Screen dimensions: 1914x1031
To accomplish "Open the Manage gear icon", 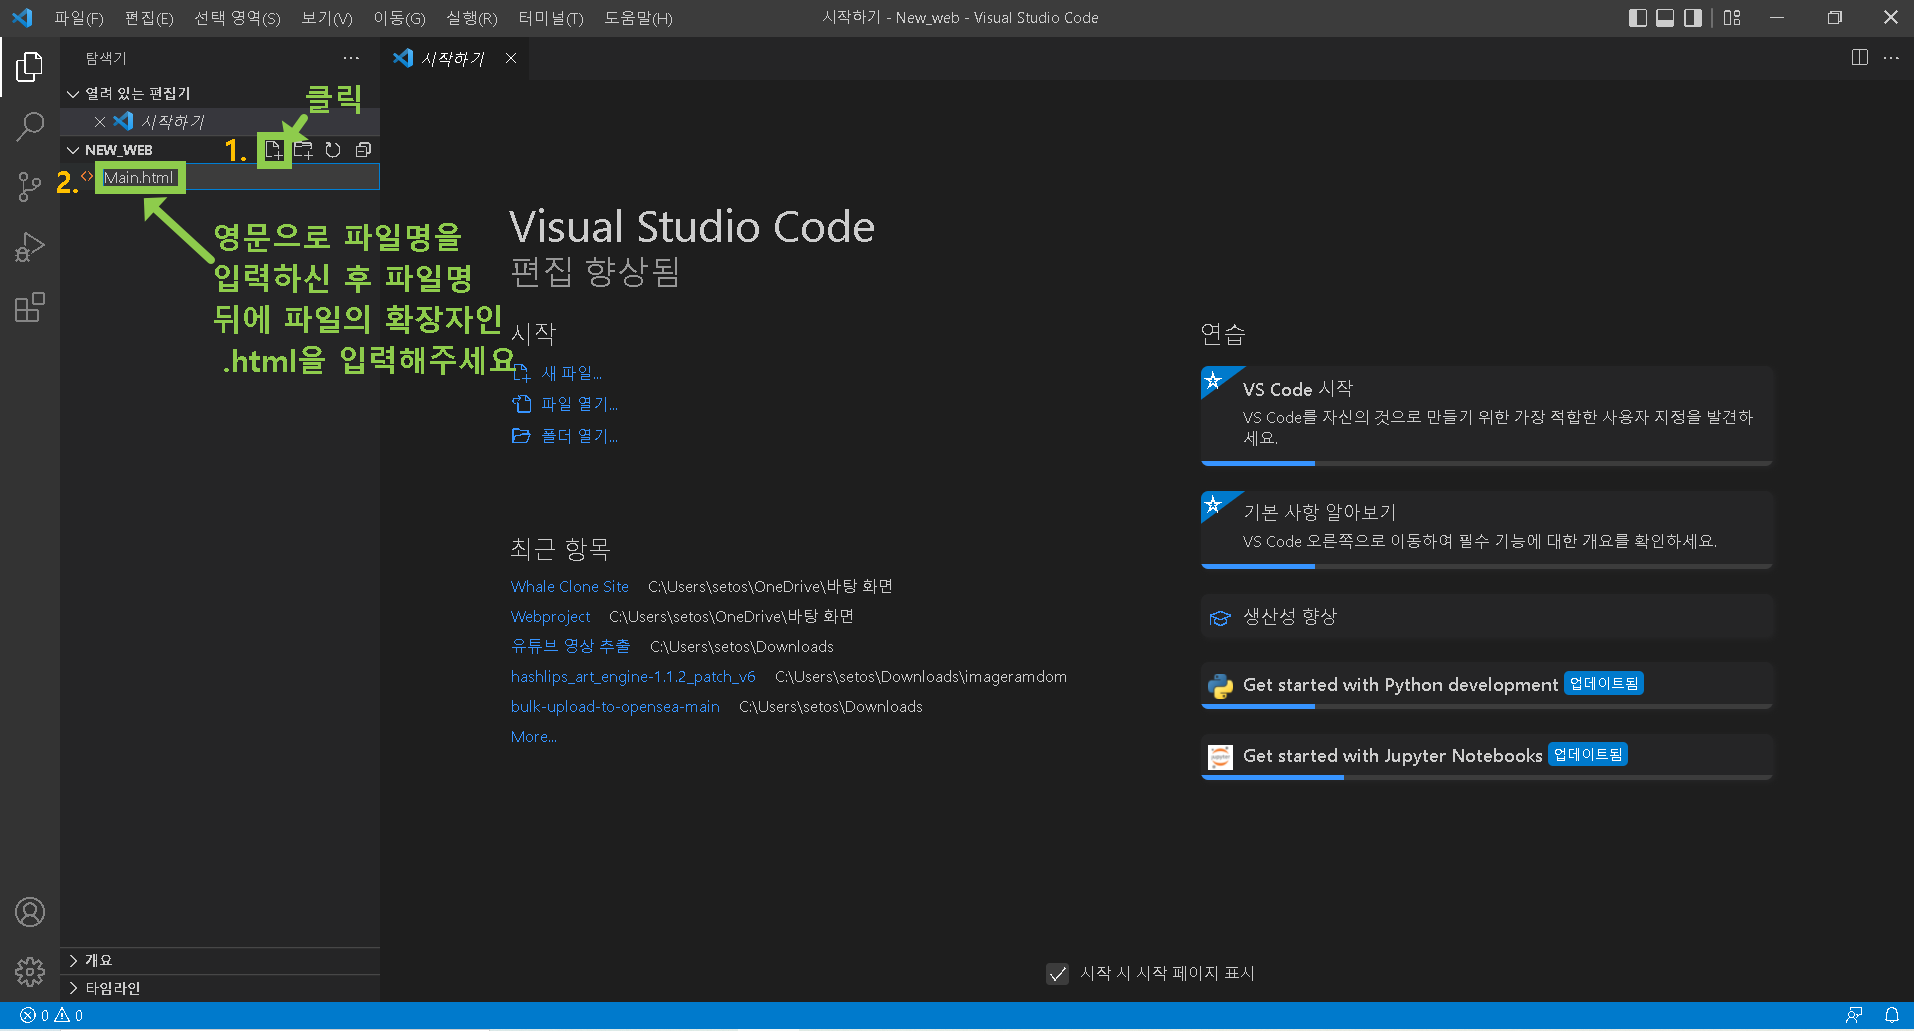I will [x=30, y=971].
